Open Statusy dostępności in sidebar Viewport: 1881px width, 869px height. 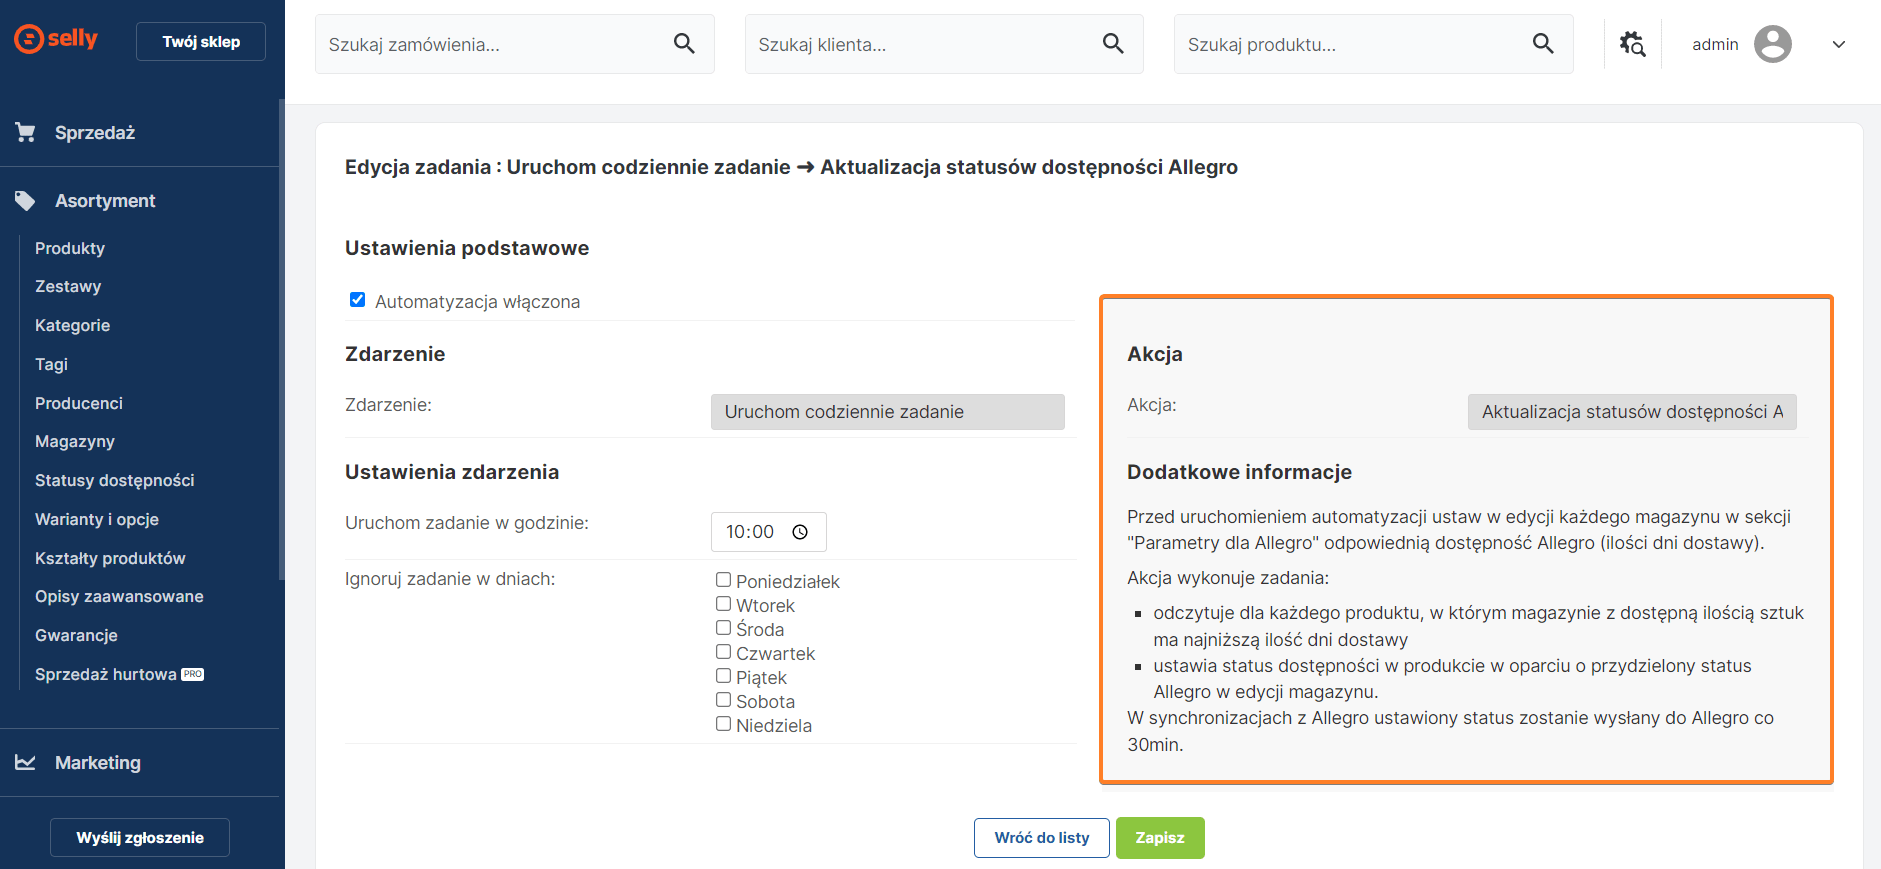pyautogui.click(x=114, y=480)
